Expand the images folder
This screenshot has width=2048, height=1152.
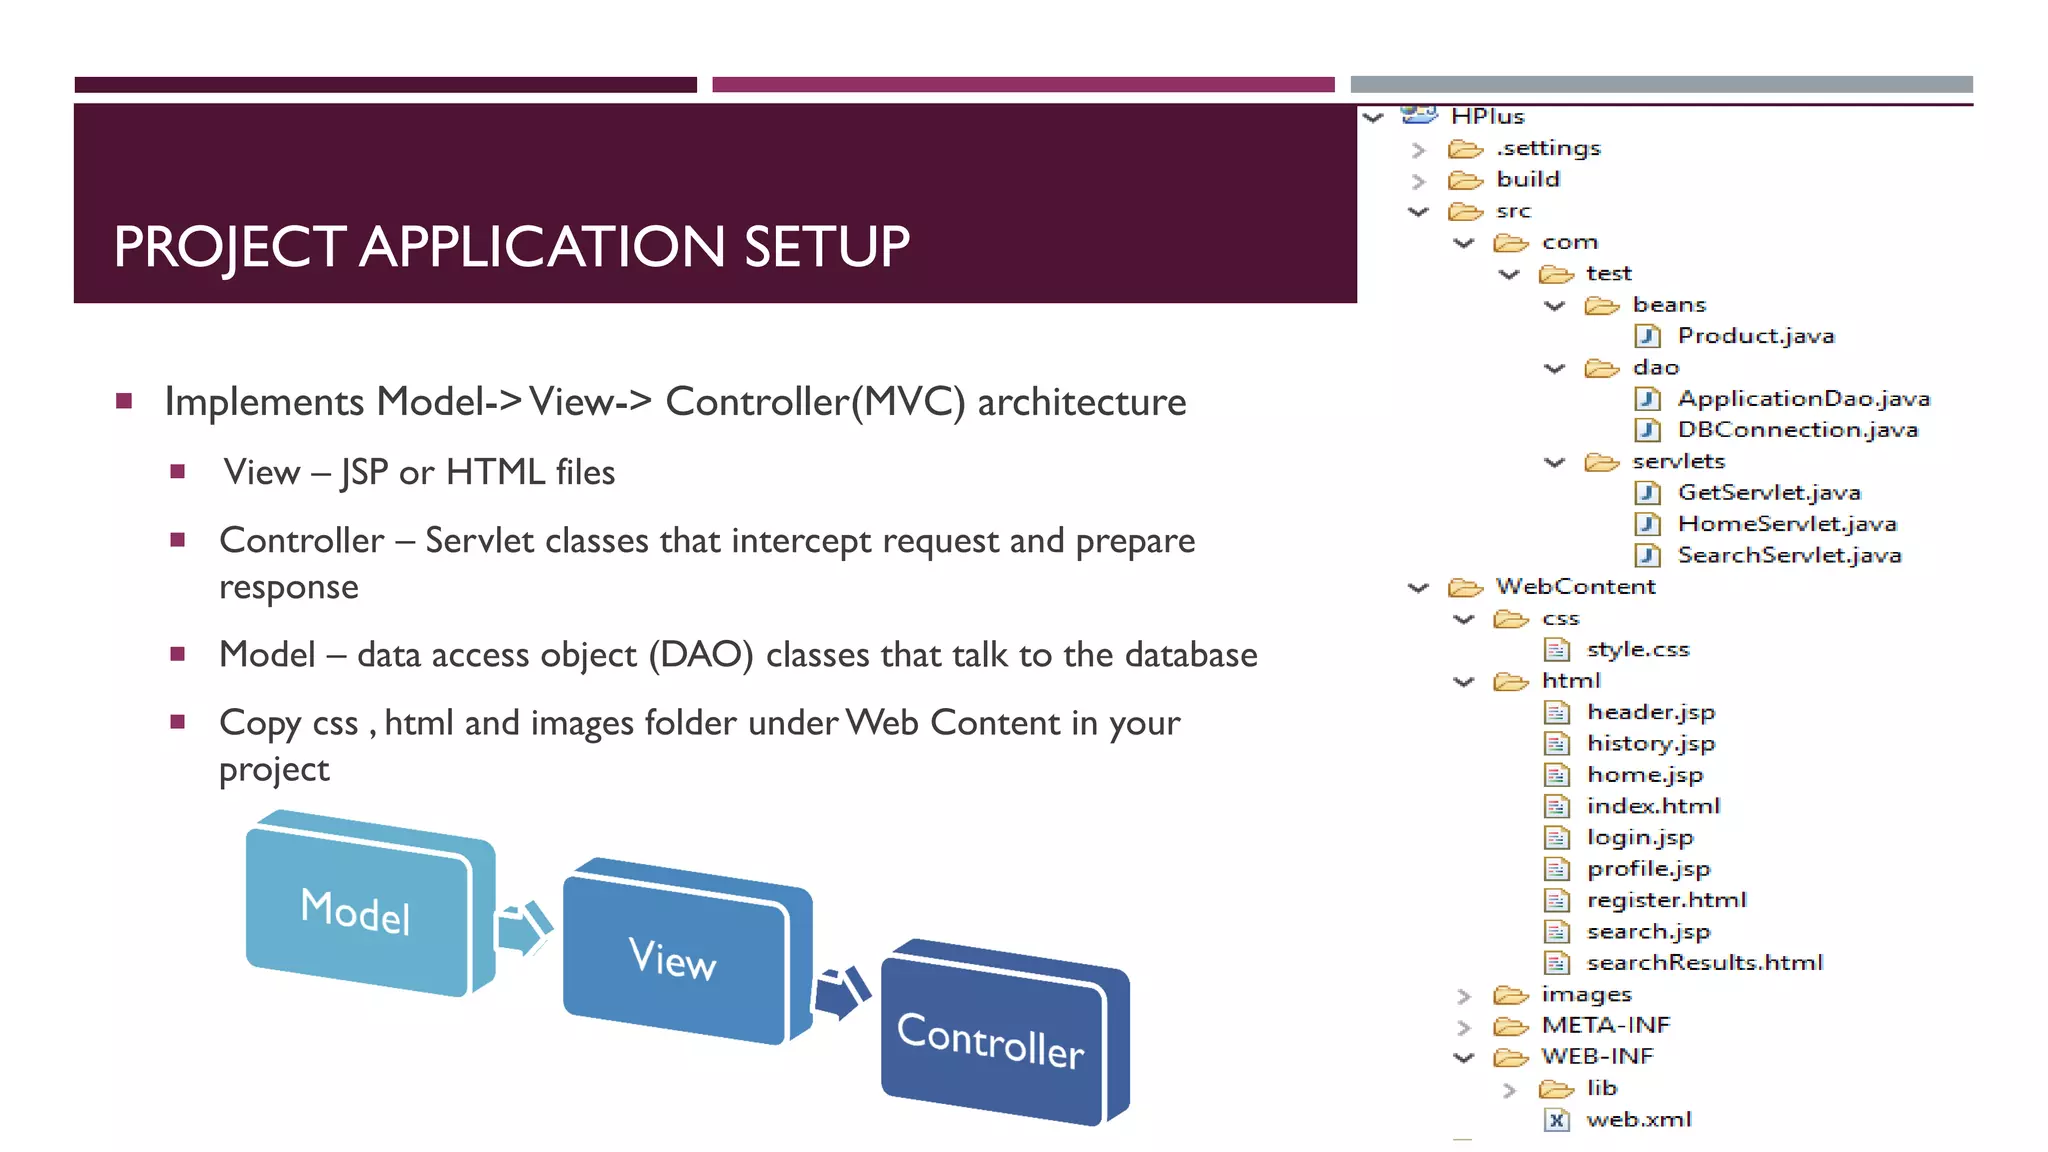[x=1464, y=996]
